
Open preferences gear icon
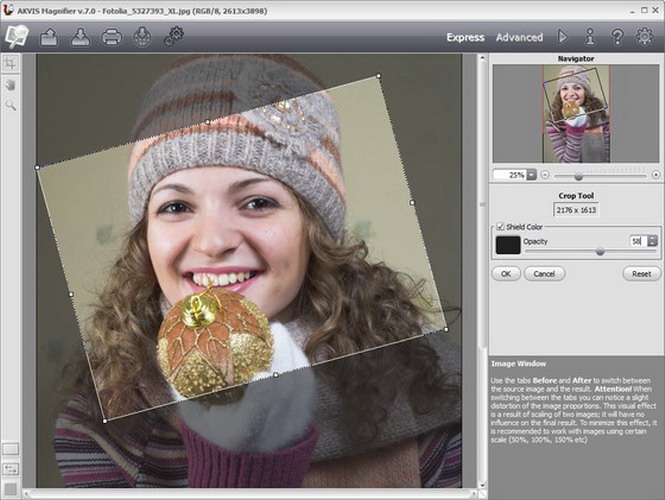tap(645, 36)
